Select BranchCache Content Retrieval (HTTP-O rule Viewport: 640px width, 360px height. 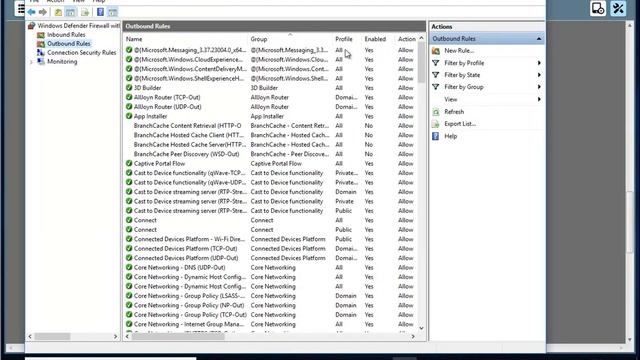click(271, 126)
